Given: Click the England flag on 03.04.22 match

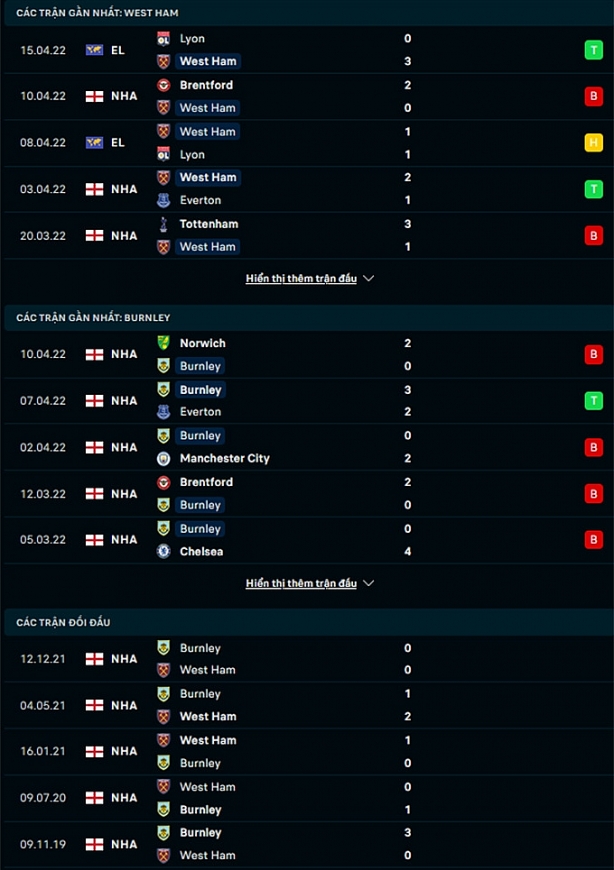Looking at the screenshot, I should [95, 189].
